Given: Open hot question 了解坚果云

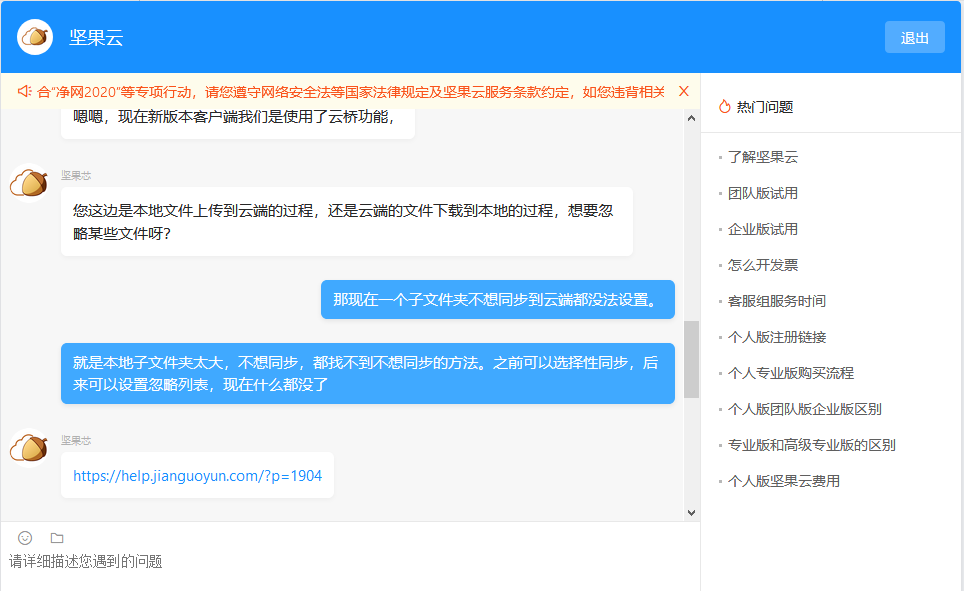Looking at the screenshot, I should [763, 157].
